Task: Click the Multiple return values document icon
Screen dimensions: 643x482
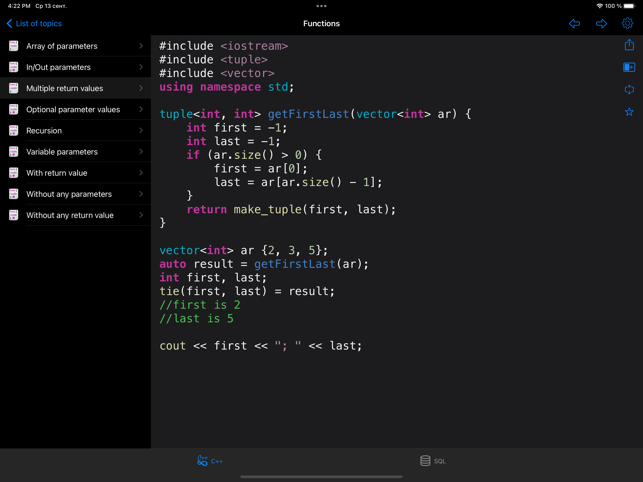Action: pyautogui.click(x=14, y=88)
